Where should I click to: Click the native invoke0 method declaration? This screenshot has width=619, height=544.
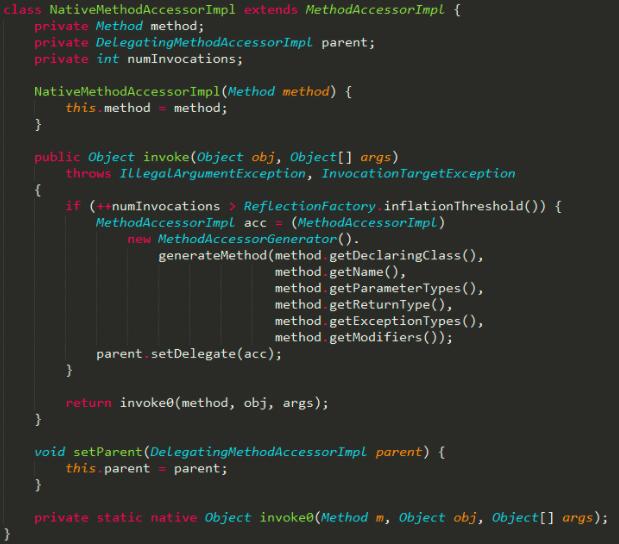pos(321,518)
